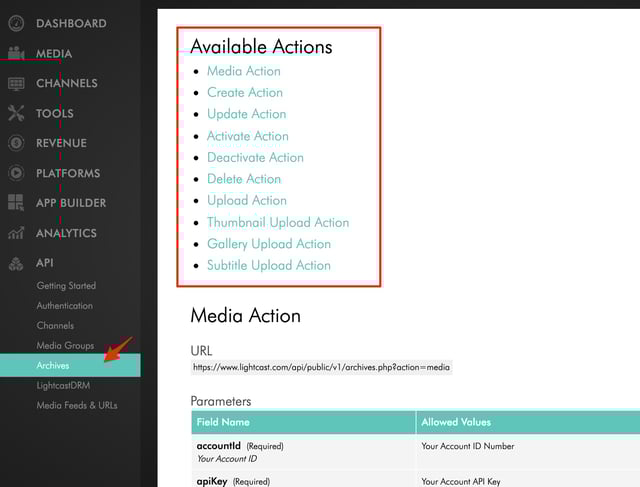The image size is (640, 487).
Task: Open Getting Started in API submenu
Action: [x=66, y=286]
